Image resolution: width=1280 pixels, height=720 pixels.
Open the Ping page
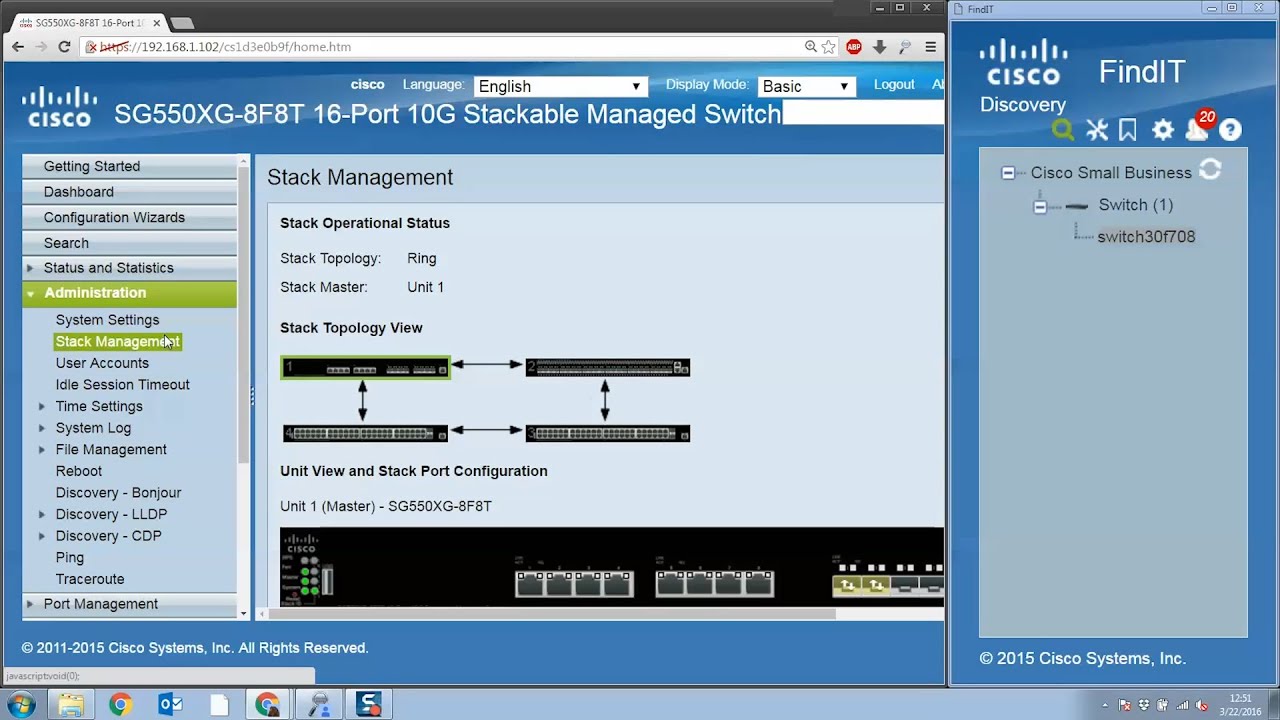point(70,558)
